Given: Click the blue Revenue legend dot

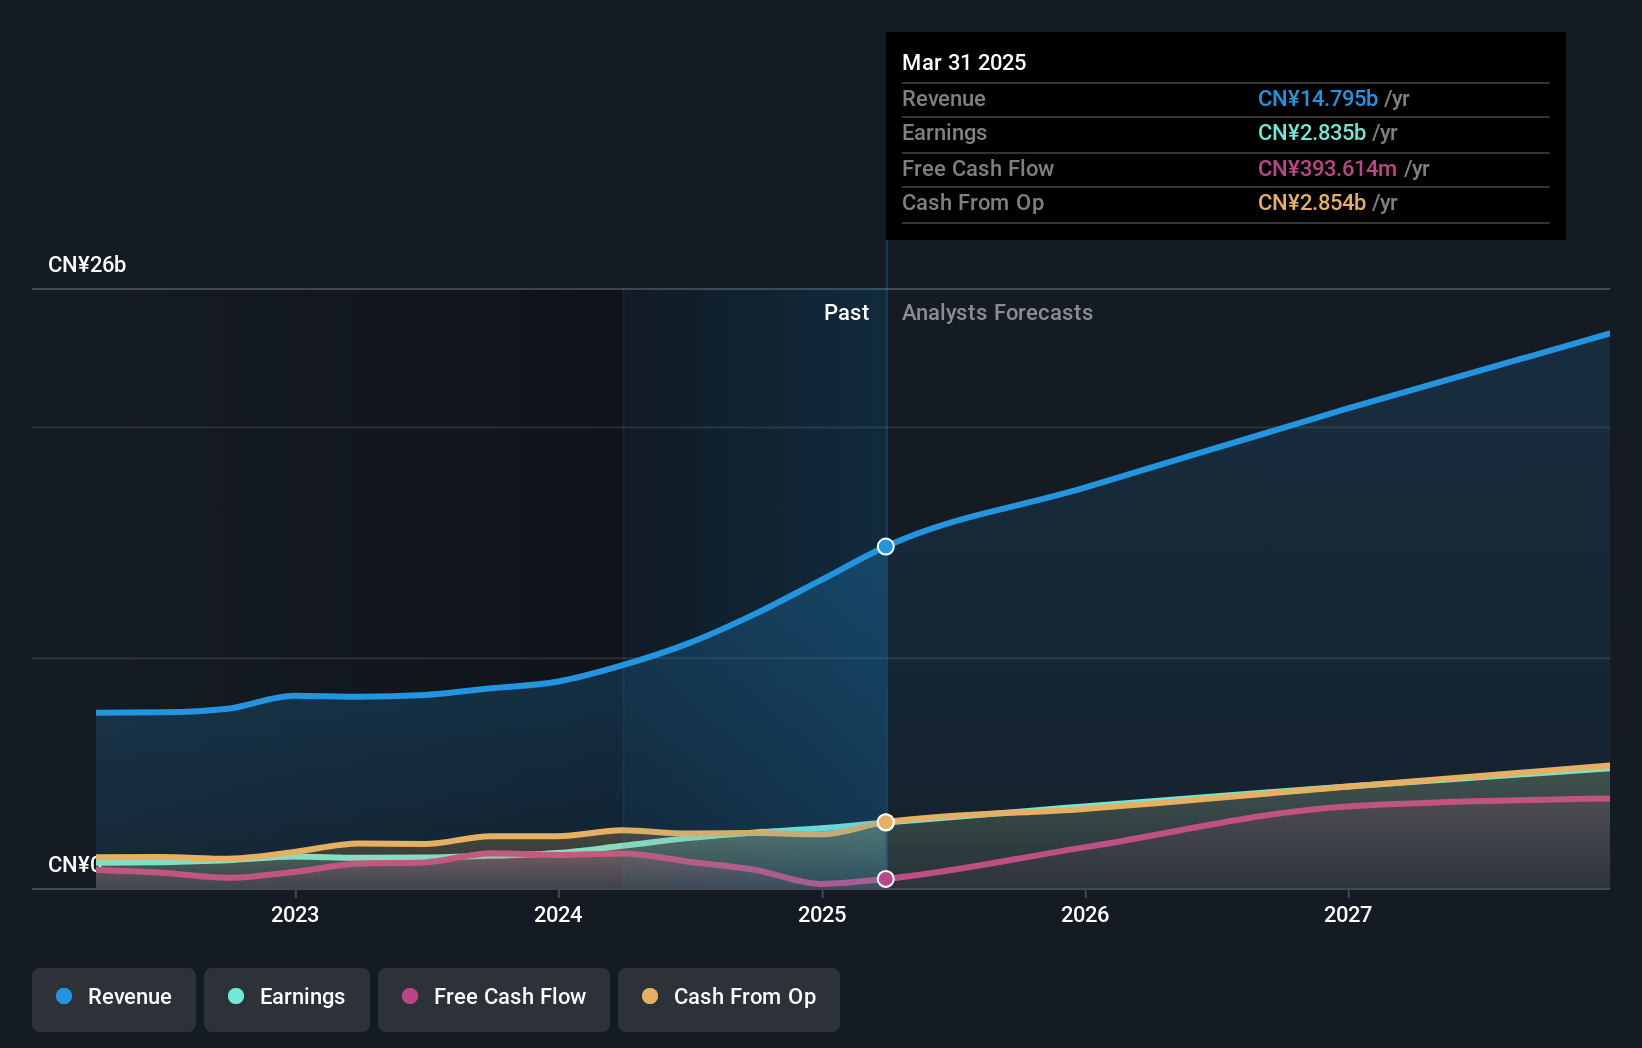Looking at the screenshot, I should click(64, 996).
